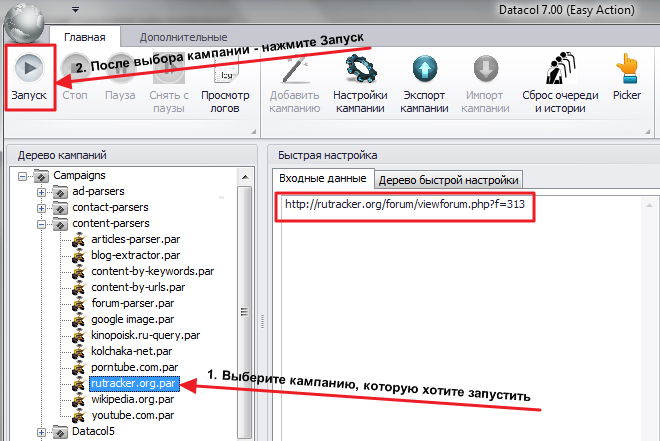Select forum-parser.par campaign
This screenshot has width=660, height=441.
133,303
